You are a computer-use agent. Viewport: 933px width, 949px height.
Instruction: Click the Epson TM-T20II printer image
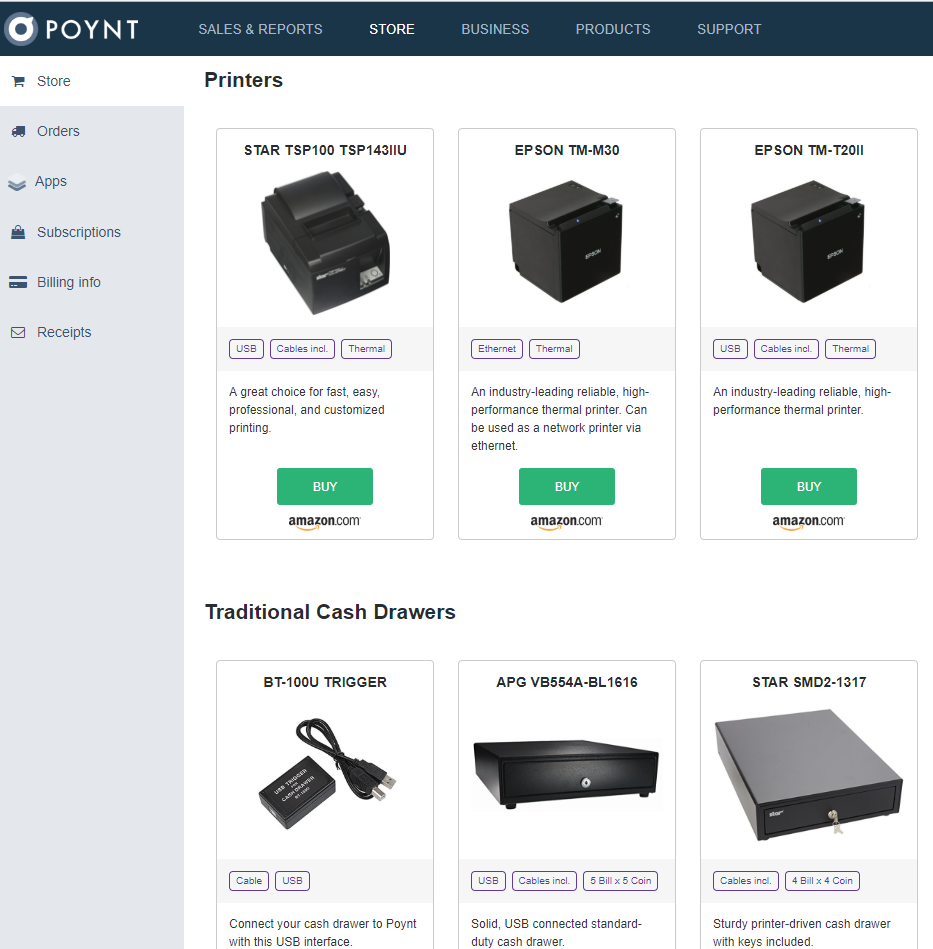click(808, 241)
